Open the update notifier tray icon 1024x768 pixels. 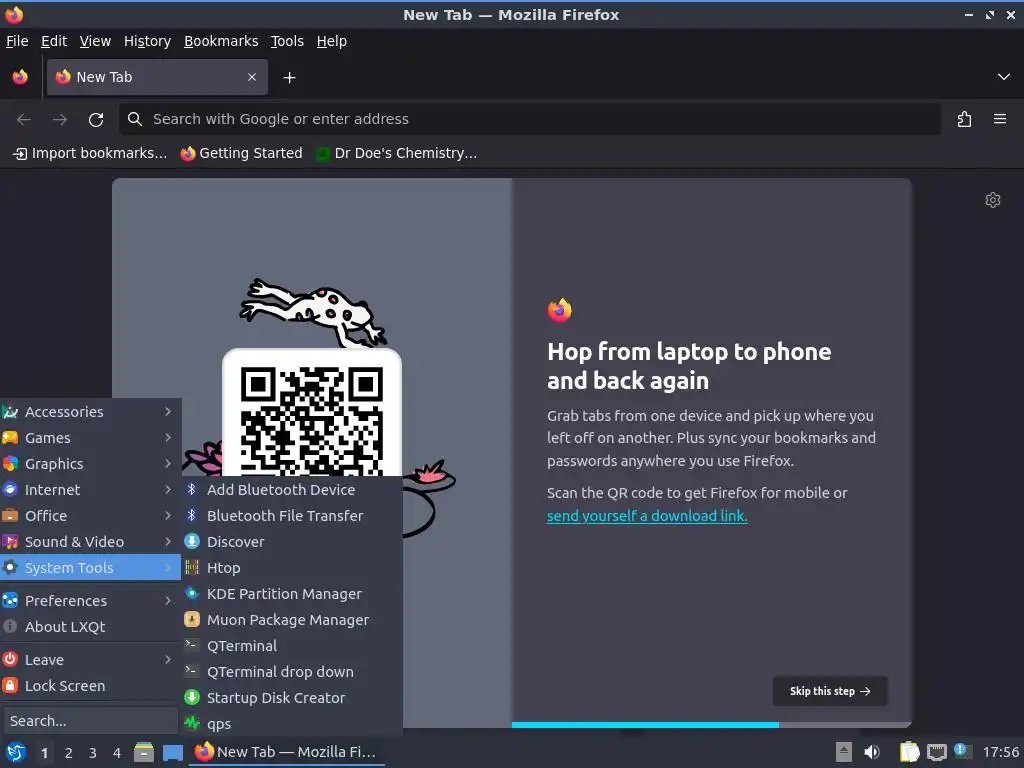click(x=961, y=750)
